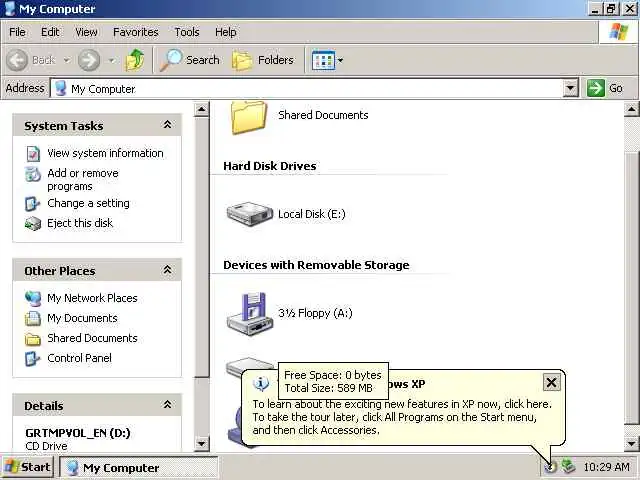This screenshot has height=480, width=640.
Task: Click the main pane scrollbar thumb
Action: 631,288
